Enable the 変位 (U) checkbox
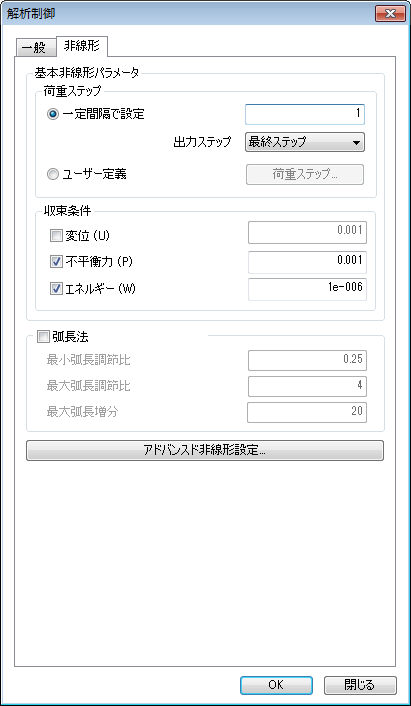The width and height of the screenshot is (411, 706). coord(55,235)
